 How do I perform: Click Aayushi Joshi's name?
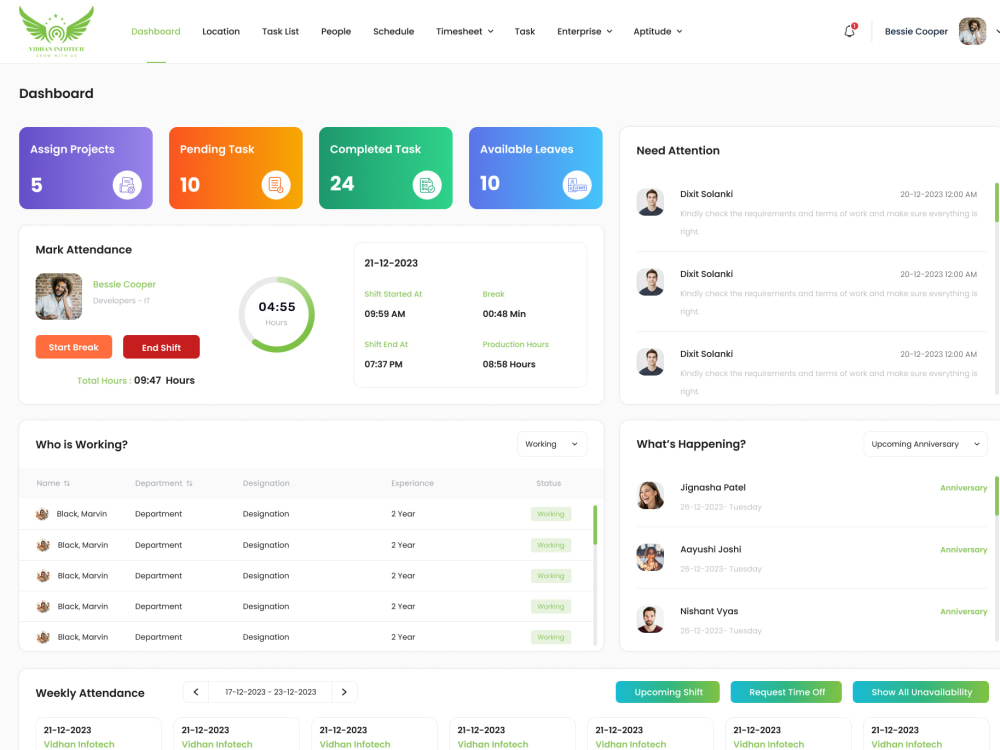click(x=710, y=549)
